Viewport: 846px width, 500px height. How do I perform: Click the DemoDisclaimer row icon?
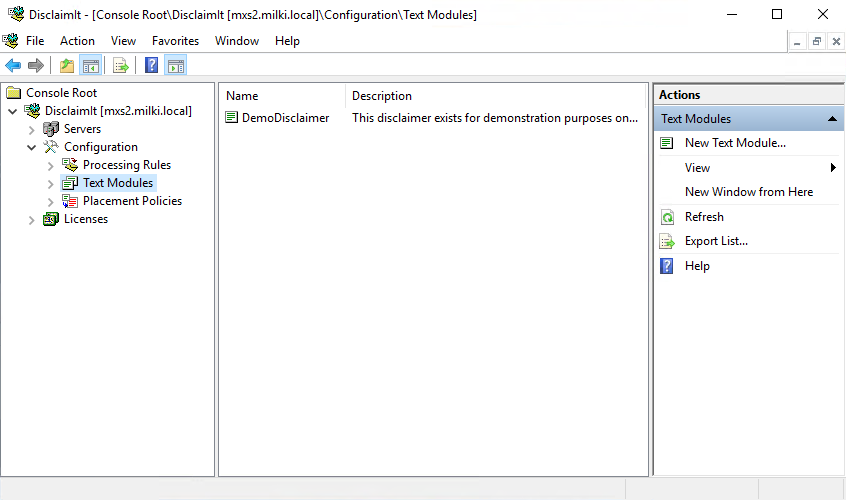(x=231, y=117)
